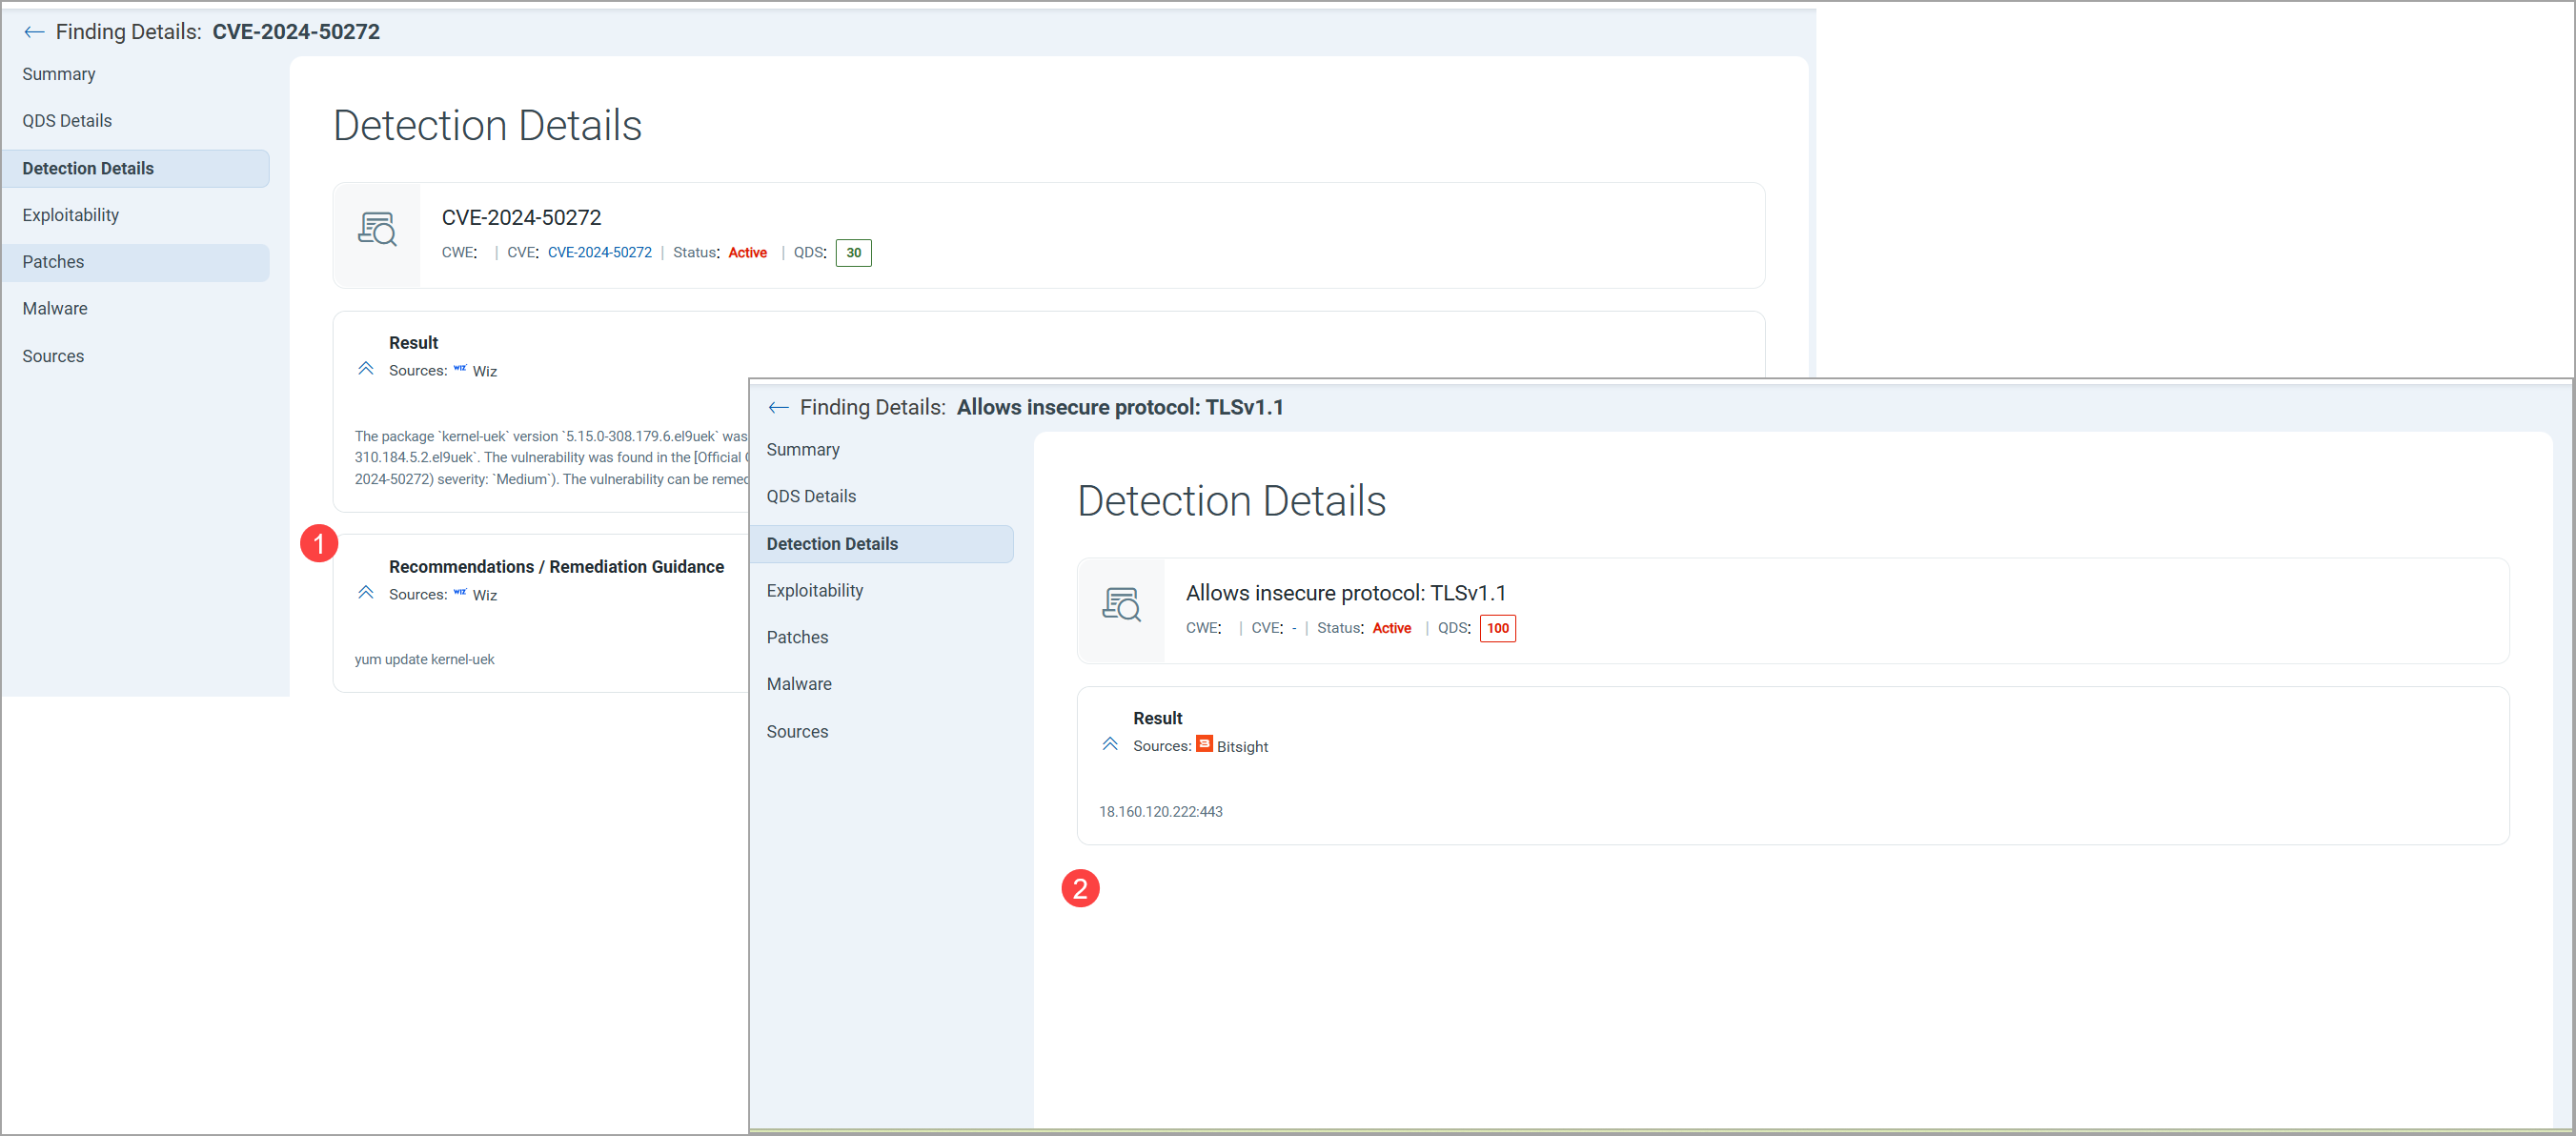
Task: Click the detection magnifier icon for TLSv1.1
Action: pyautogui.click(x=1121, y=605)
